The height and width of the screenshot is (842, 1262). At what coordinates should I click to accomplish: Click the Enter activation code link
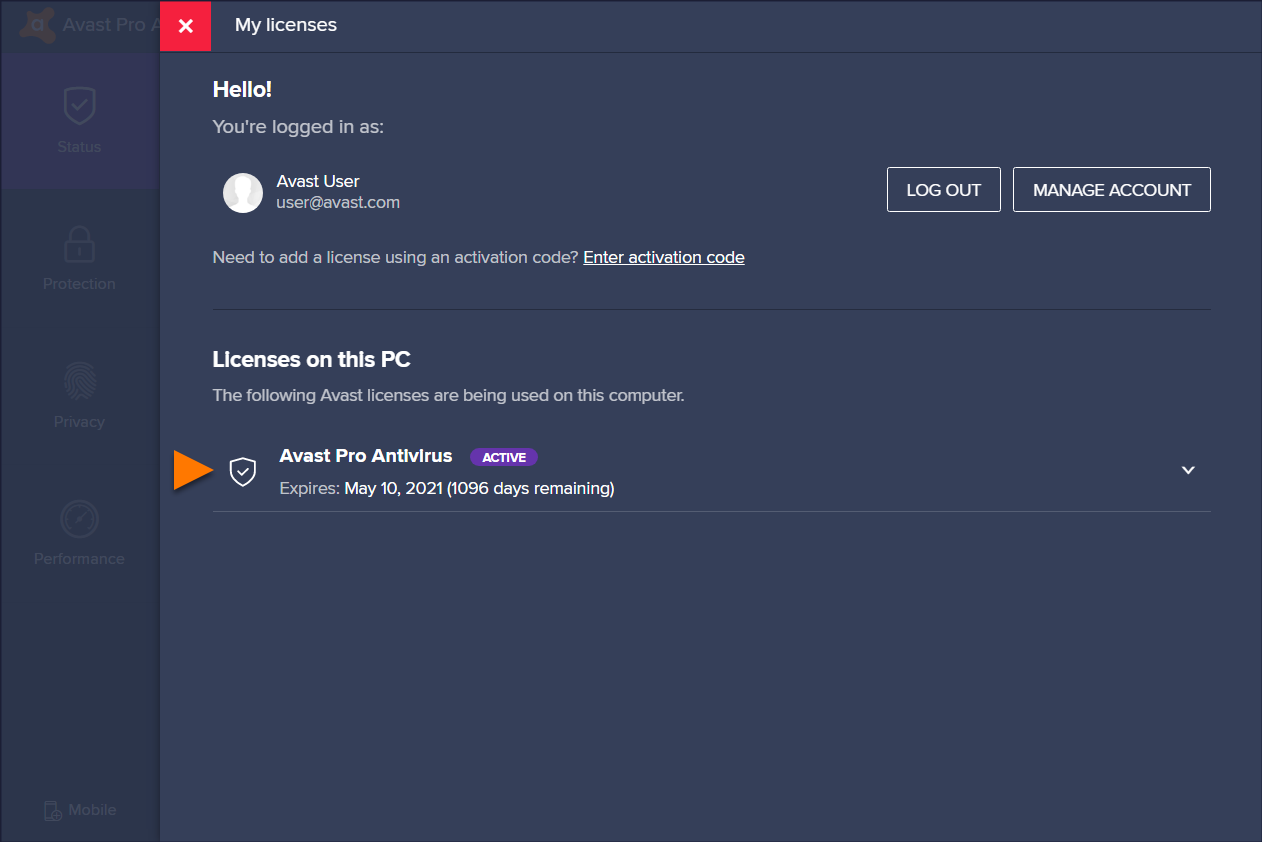click(664, 257)
